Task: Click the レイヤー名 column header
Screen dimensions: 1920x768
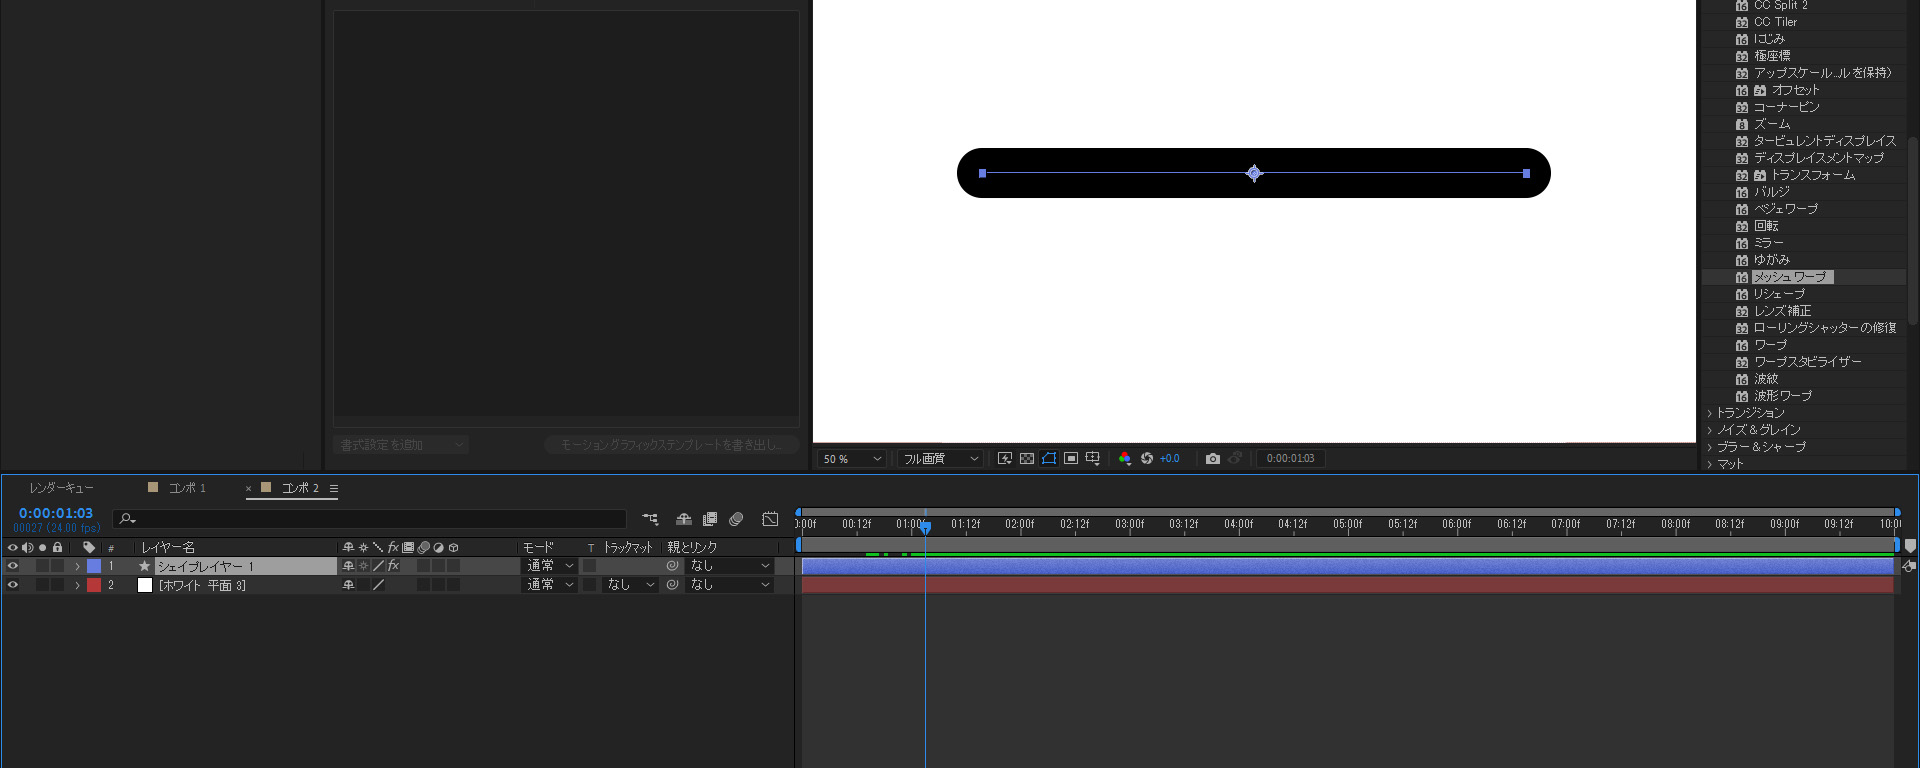Action: click(168, 547)
